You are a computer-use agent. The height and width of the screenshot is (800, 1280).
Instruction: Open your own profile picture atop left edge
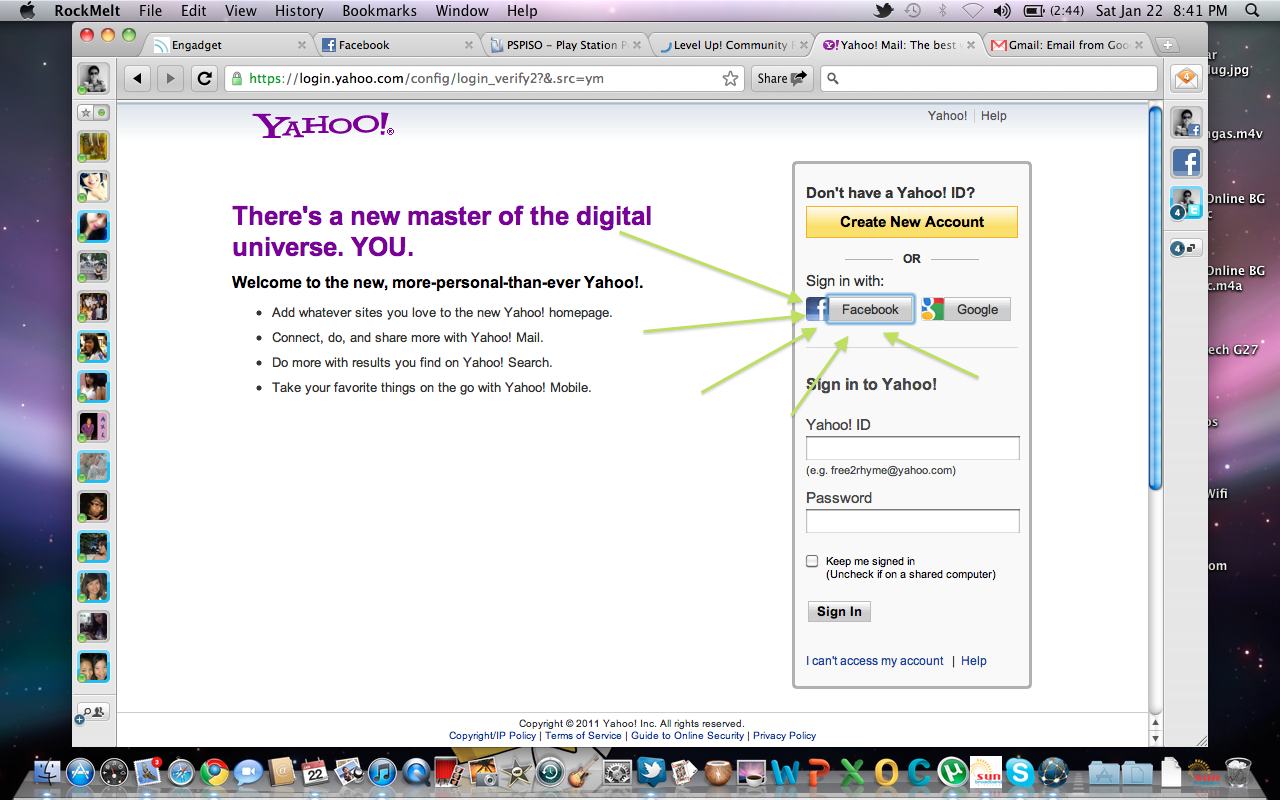click(94, 78)
